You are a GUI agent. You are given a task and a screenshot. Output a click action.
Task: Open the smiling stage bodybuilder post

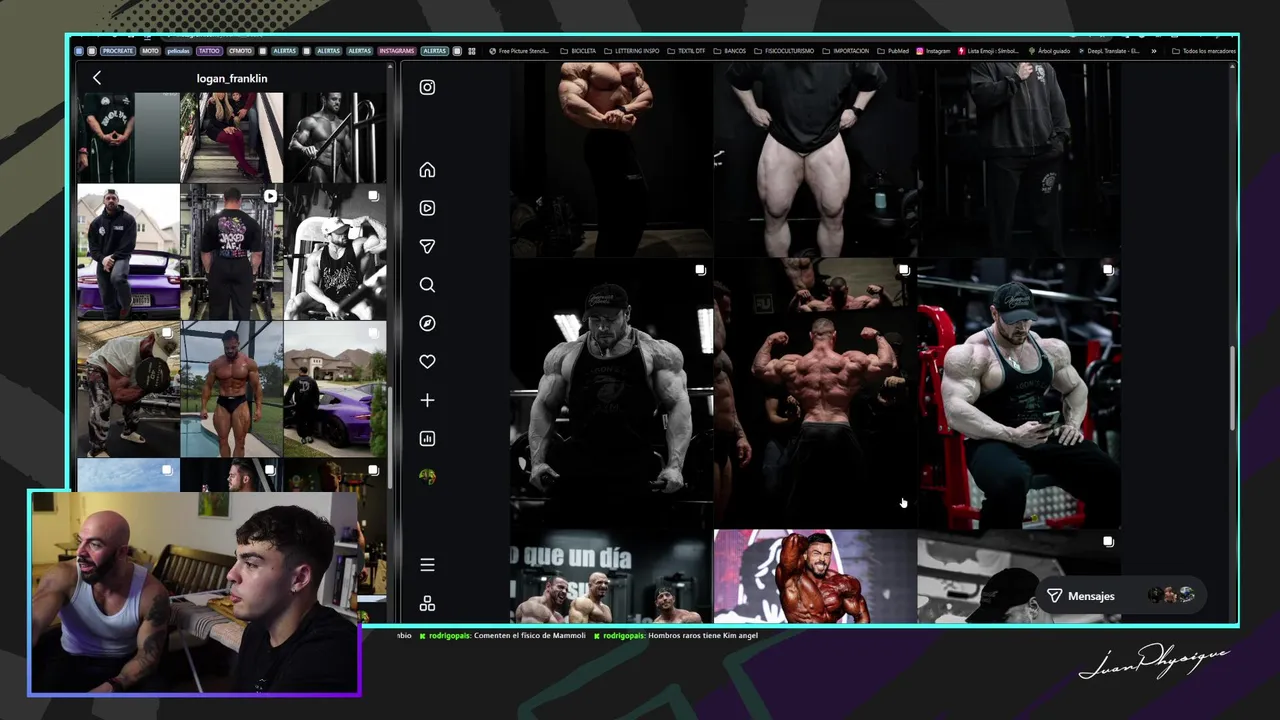point(815,577)
